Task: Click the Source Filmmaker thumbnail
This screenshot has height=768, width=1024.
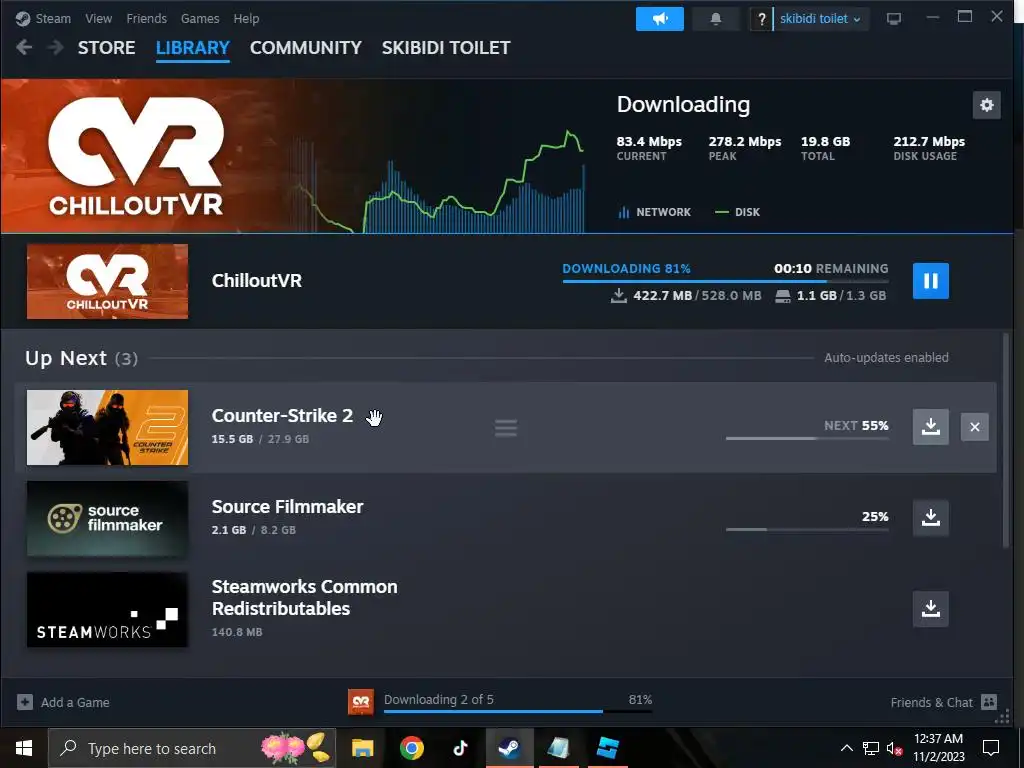Action: click(107, 519)
